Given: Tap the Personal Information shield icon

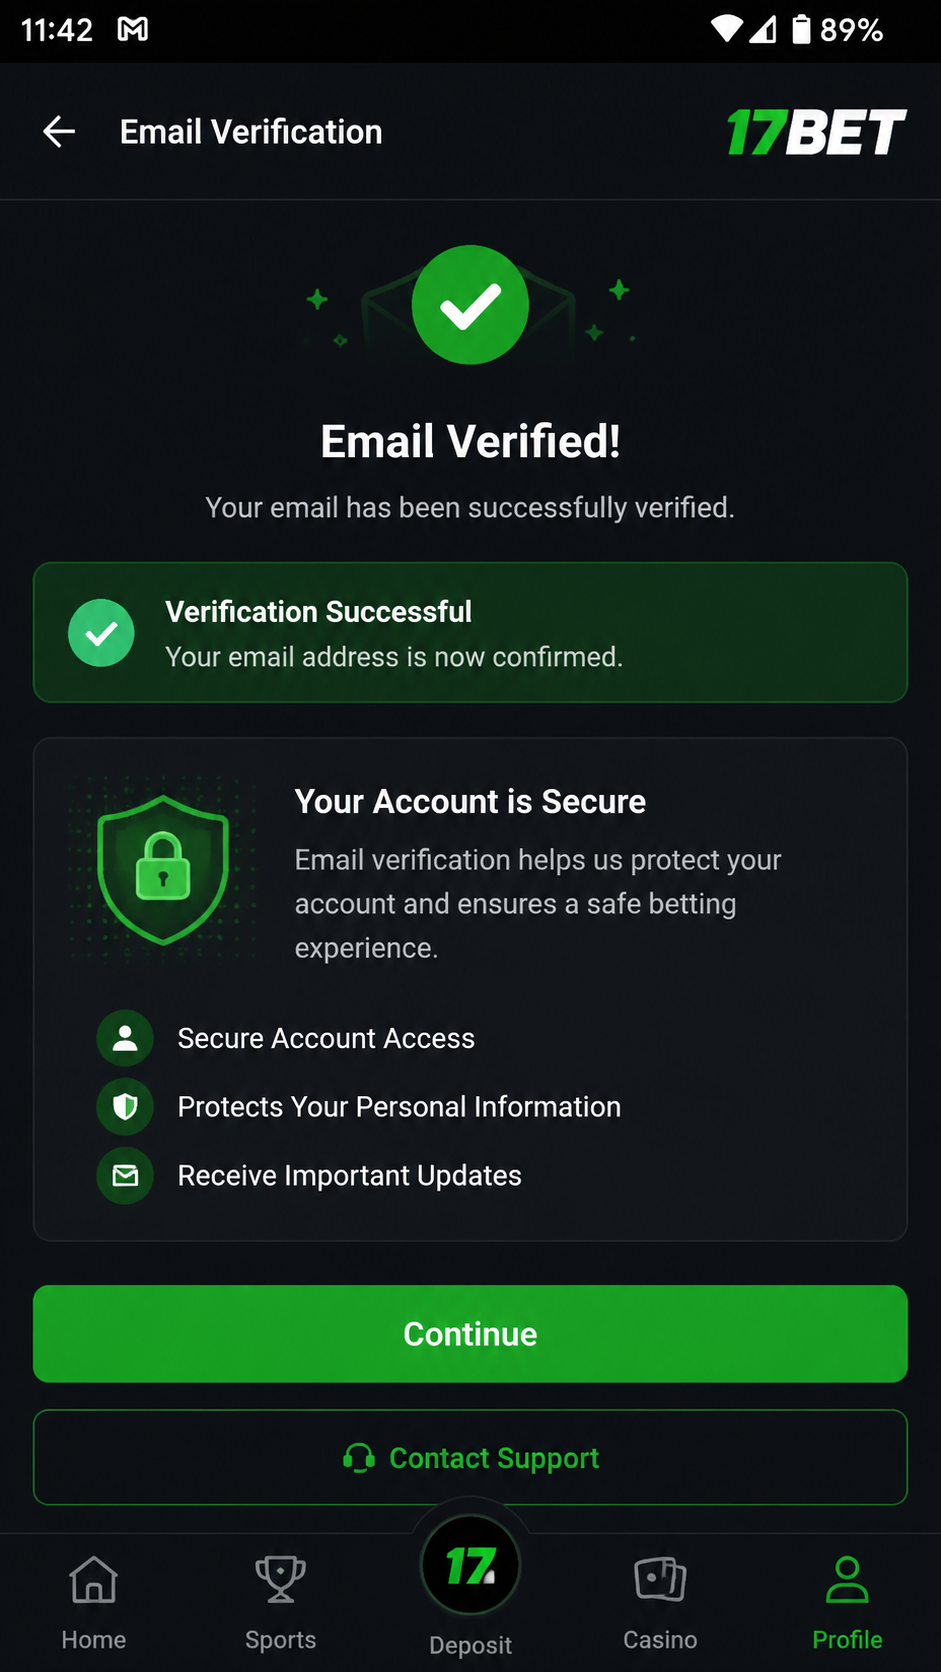Looking at the screenshot, I should pyautogui.click(x=125, y=1107).
